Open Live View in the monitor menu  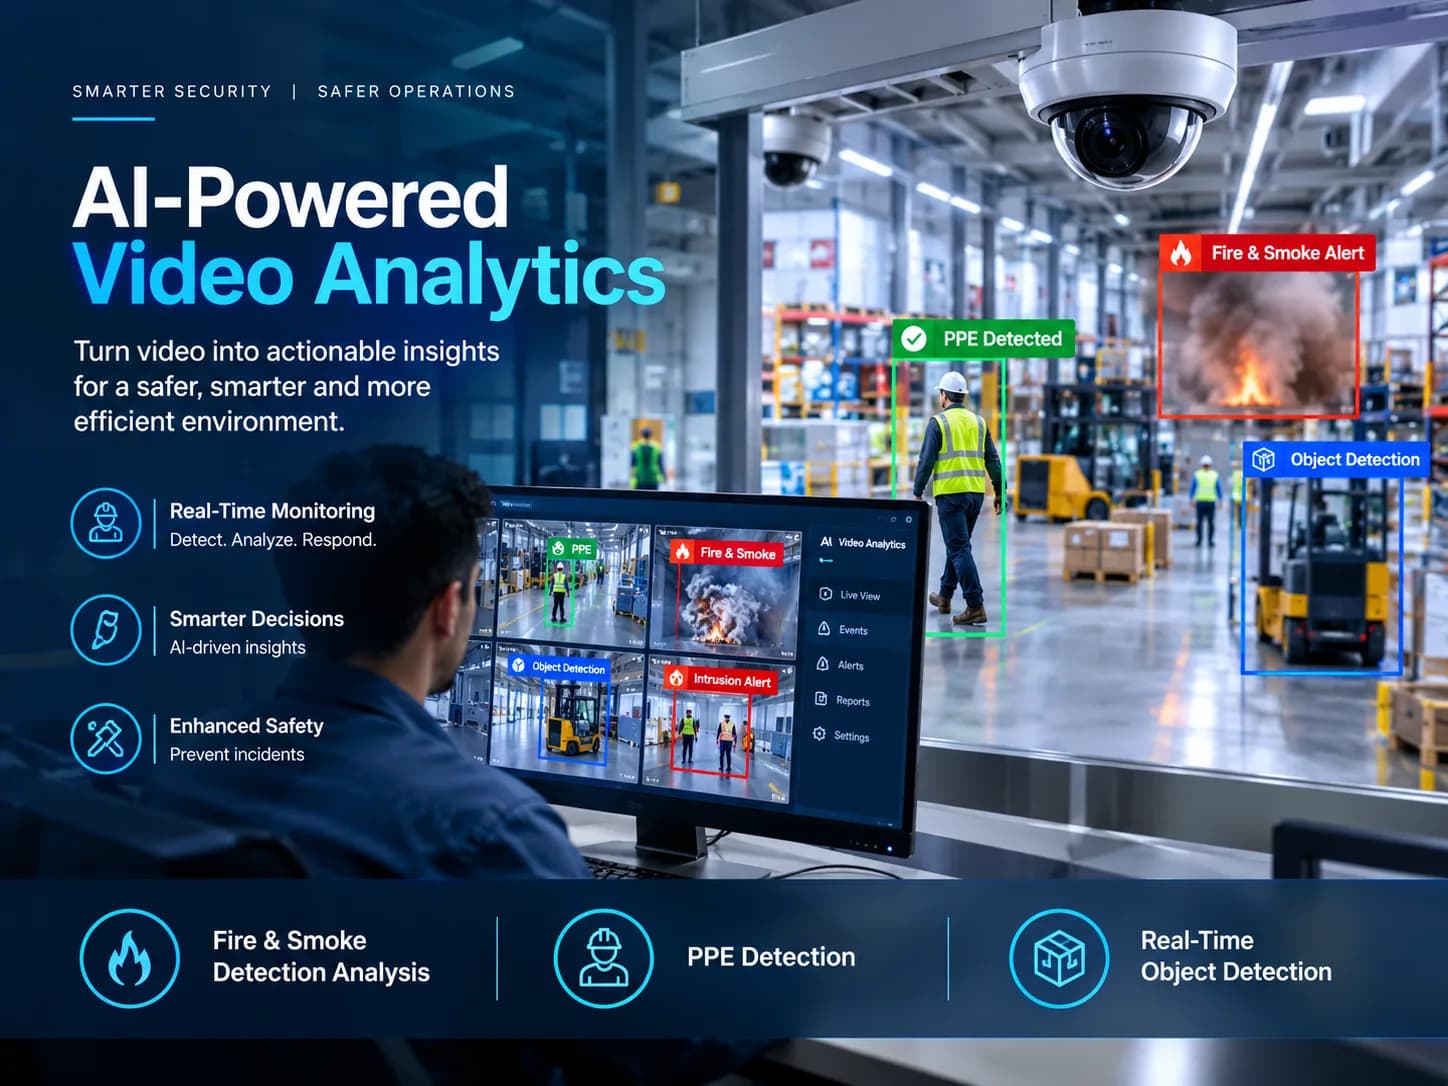[850, 595]
